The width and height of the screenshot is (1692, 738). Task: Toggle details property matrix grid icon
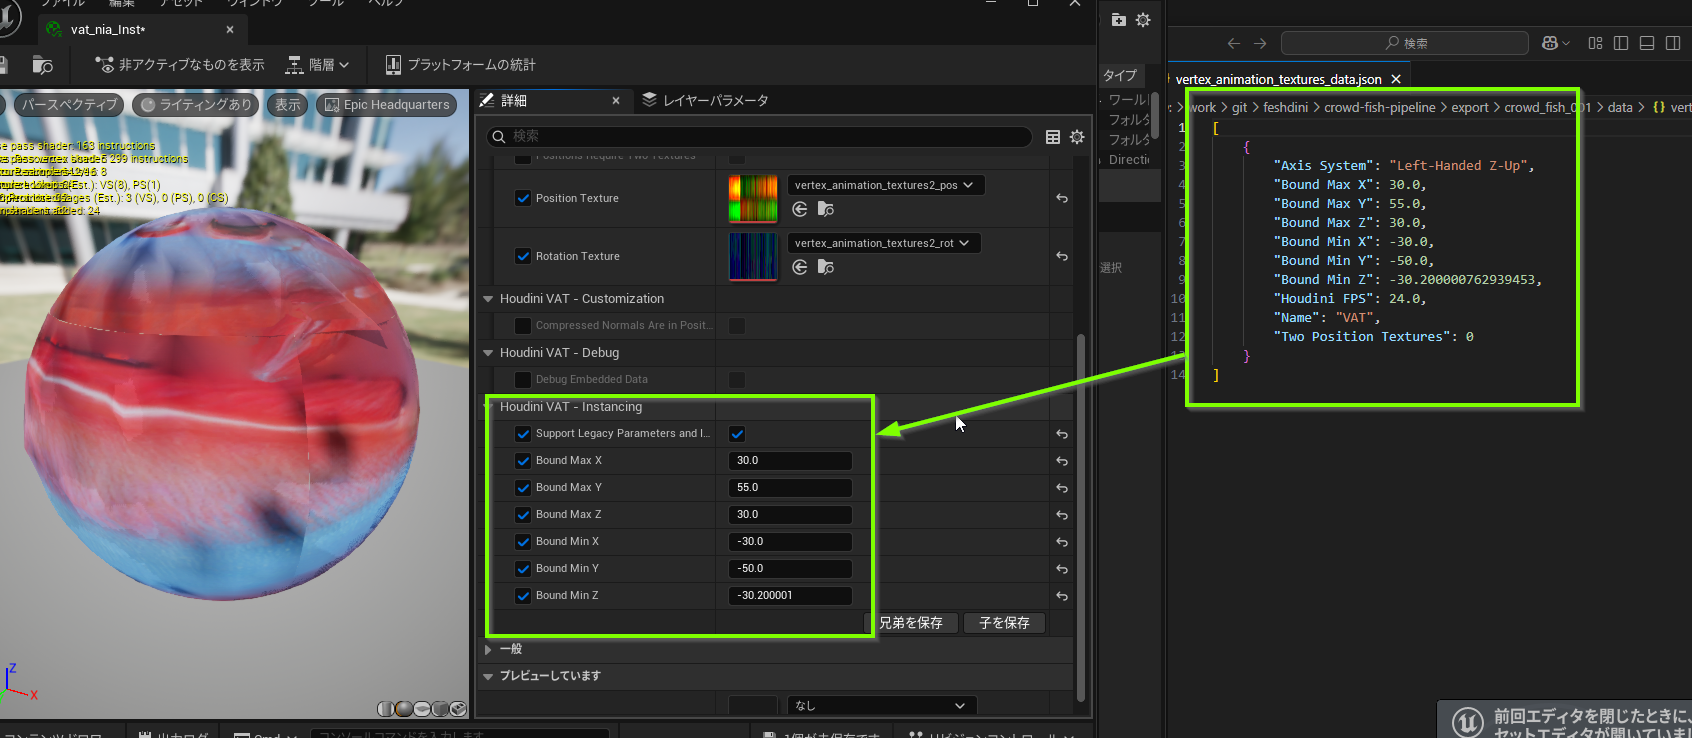1053,137
